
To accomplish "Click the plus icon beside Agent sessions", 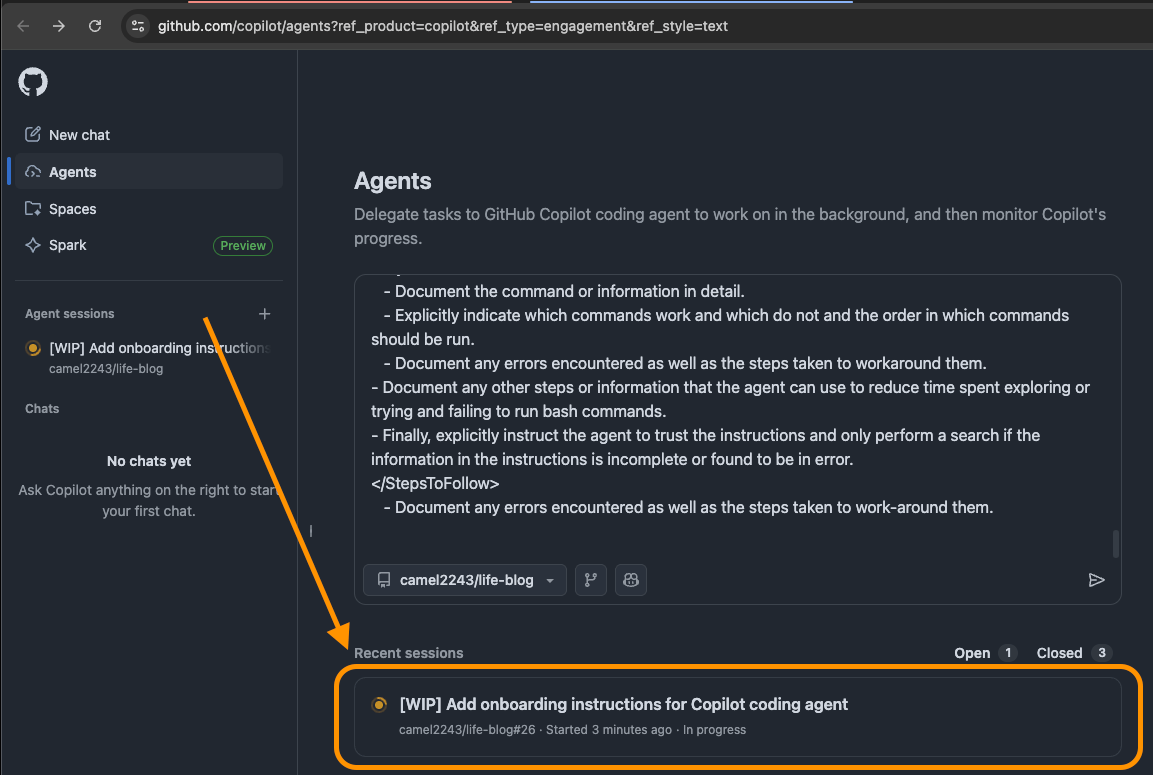I will pyautogui.click(x=264, y=313).
